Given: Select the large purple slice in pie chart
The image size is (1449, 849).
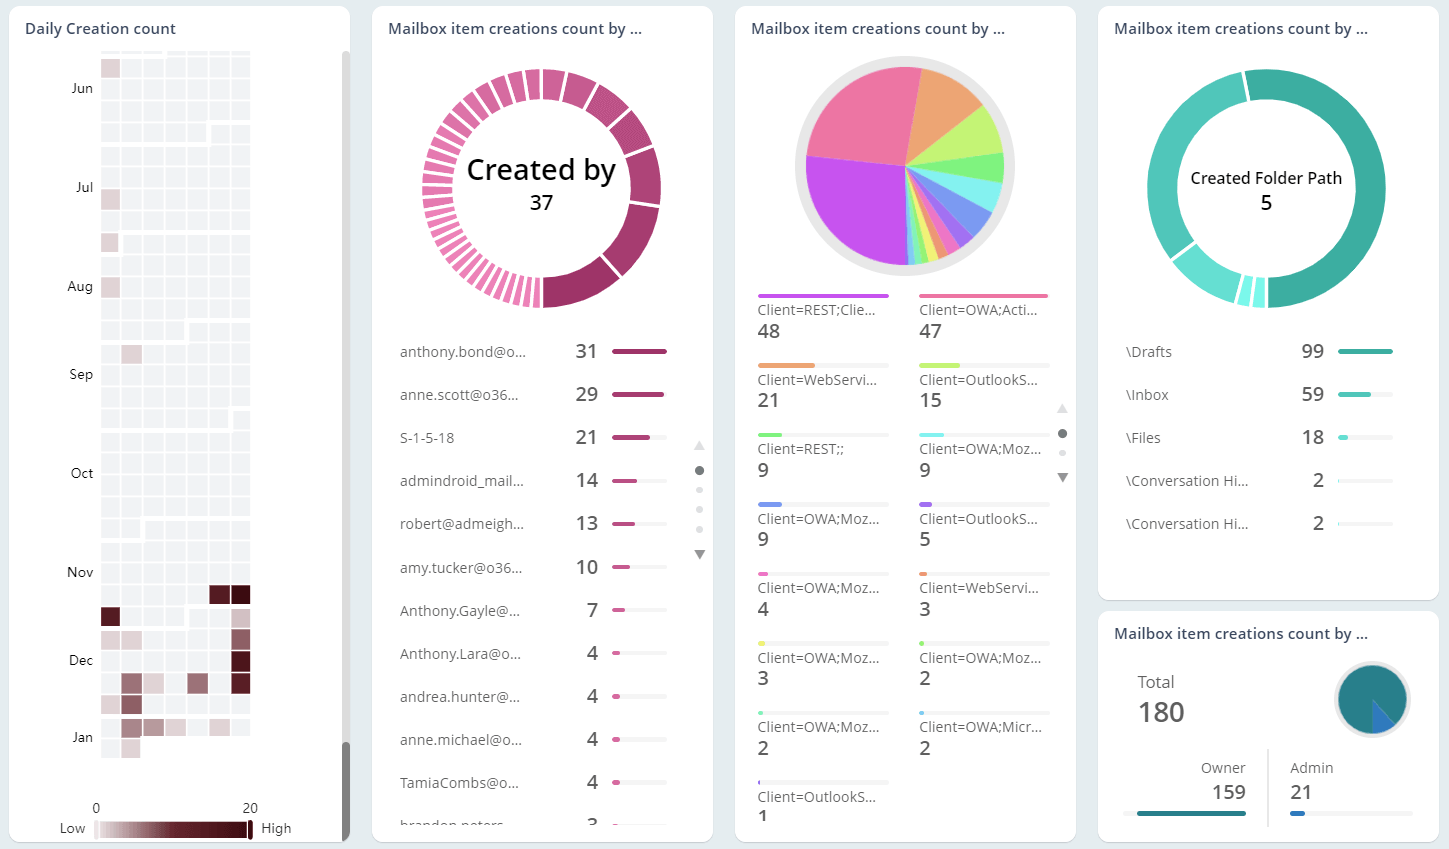Looking at the screenshot, I should (x=850, y=210).
